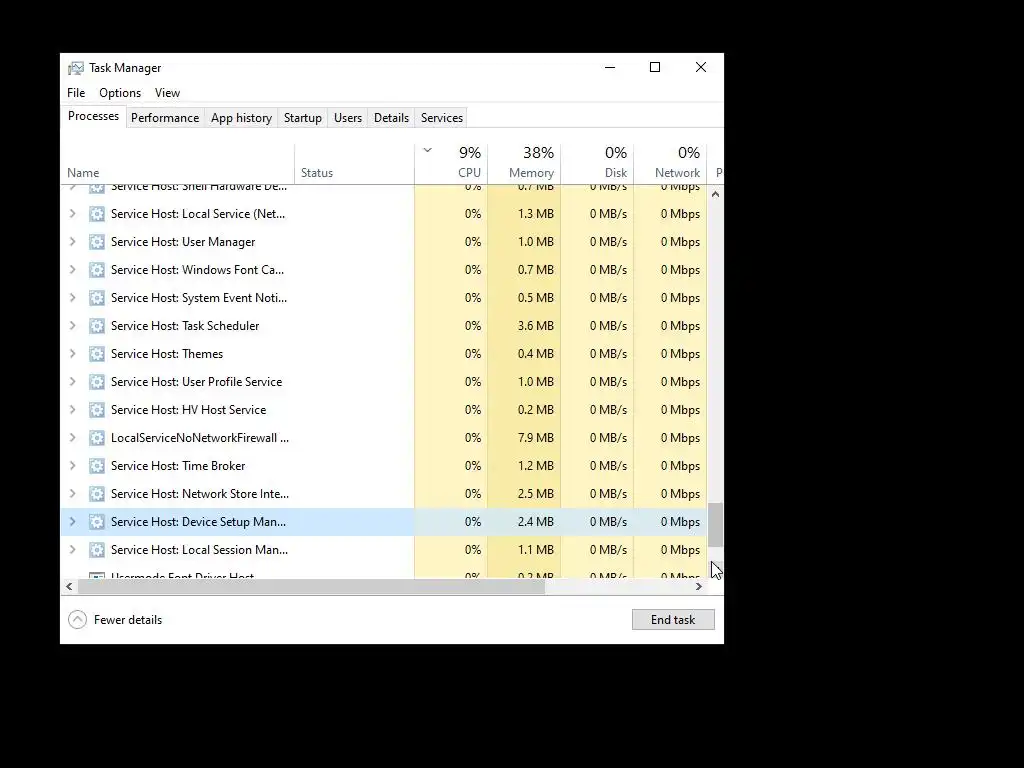Image resolution: width=1024 pixels, height=768 pixels.
Task: Sort by the CPU column header
Action: 451,163
